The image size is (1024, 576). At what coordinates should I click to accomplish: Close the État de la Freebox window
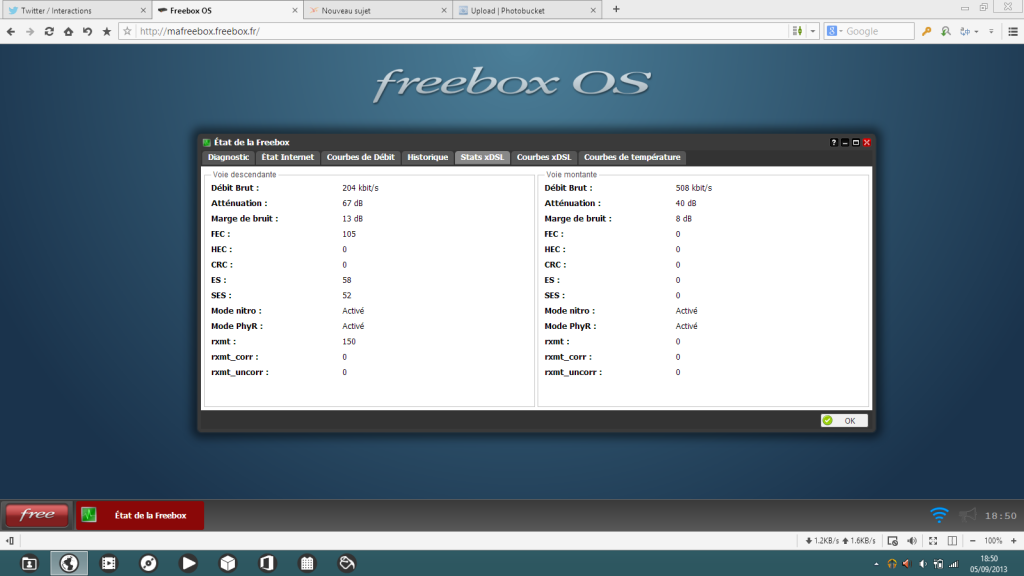(867, 142)
